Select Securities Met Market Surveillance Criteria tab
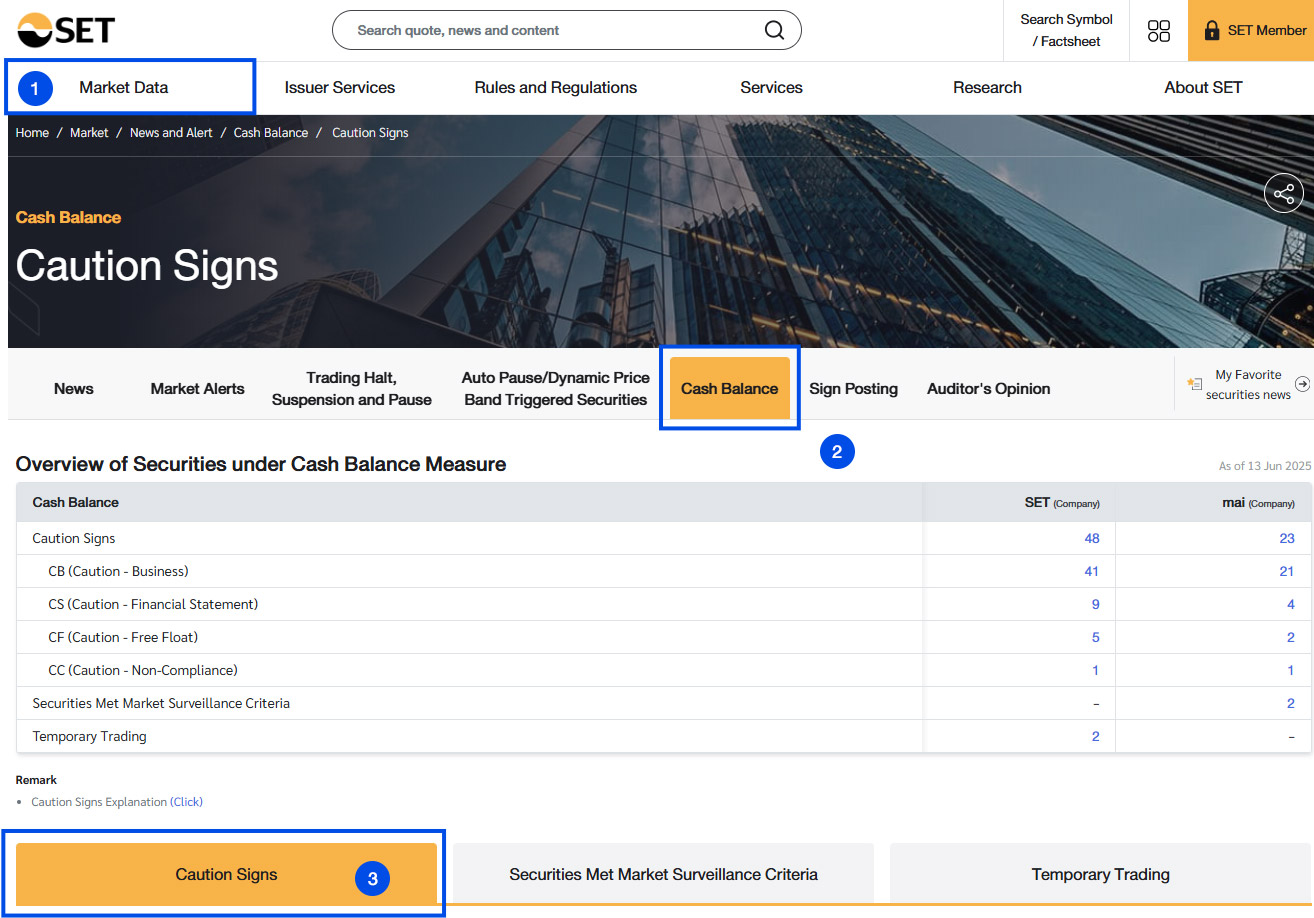Screen dimensions: 1314x918 (663, 874)
